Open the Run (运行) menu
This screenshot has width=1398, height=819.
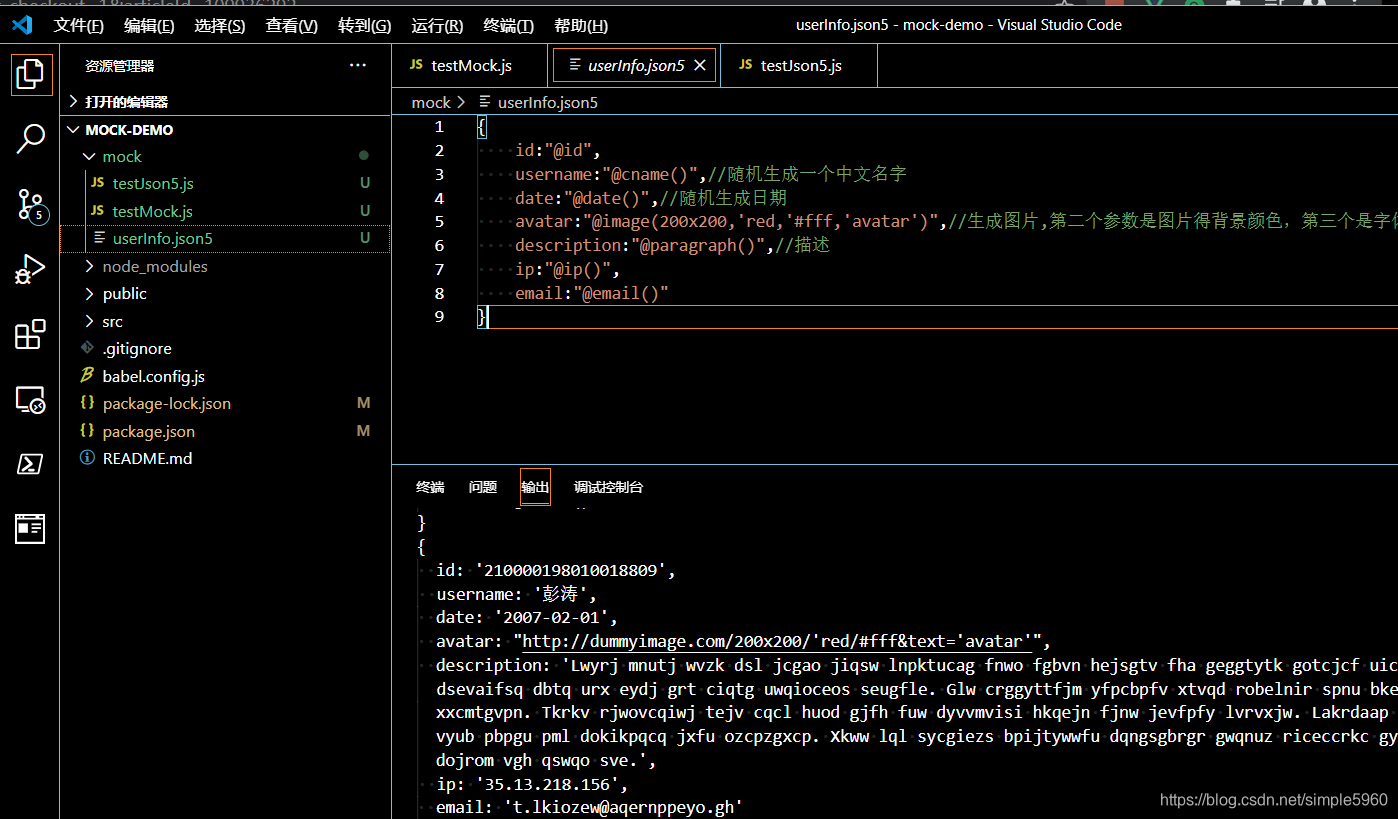(x=437, y=25)
